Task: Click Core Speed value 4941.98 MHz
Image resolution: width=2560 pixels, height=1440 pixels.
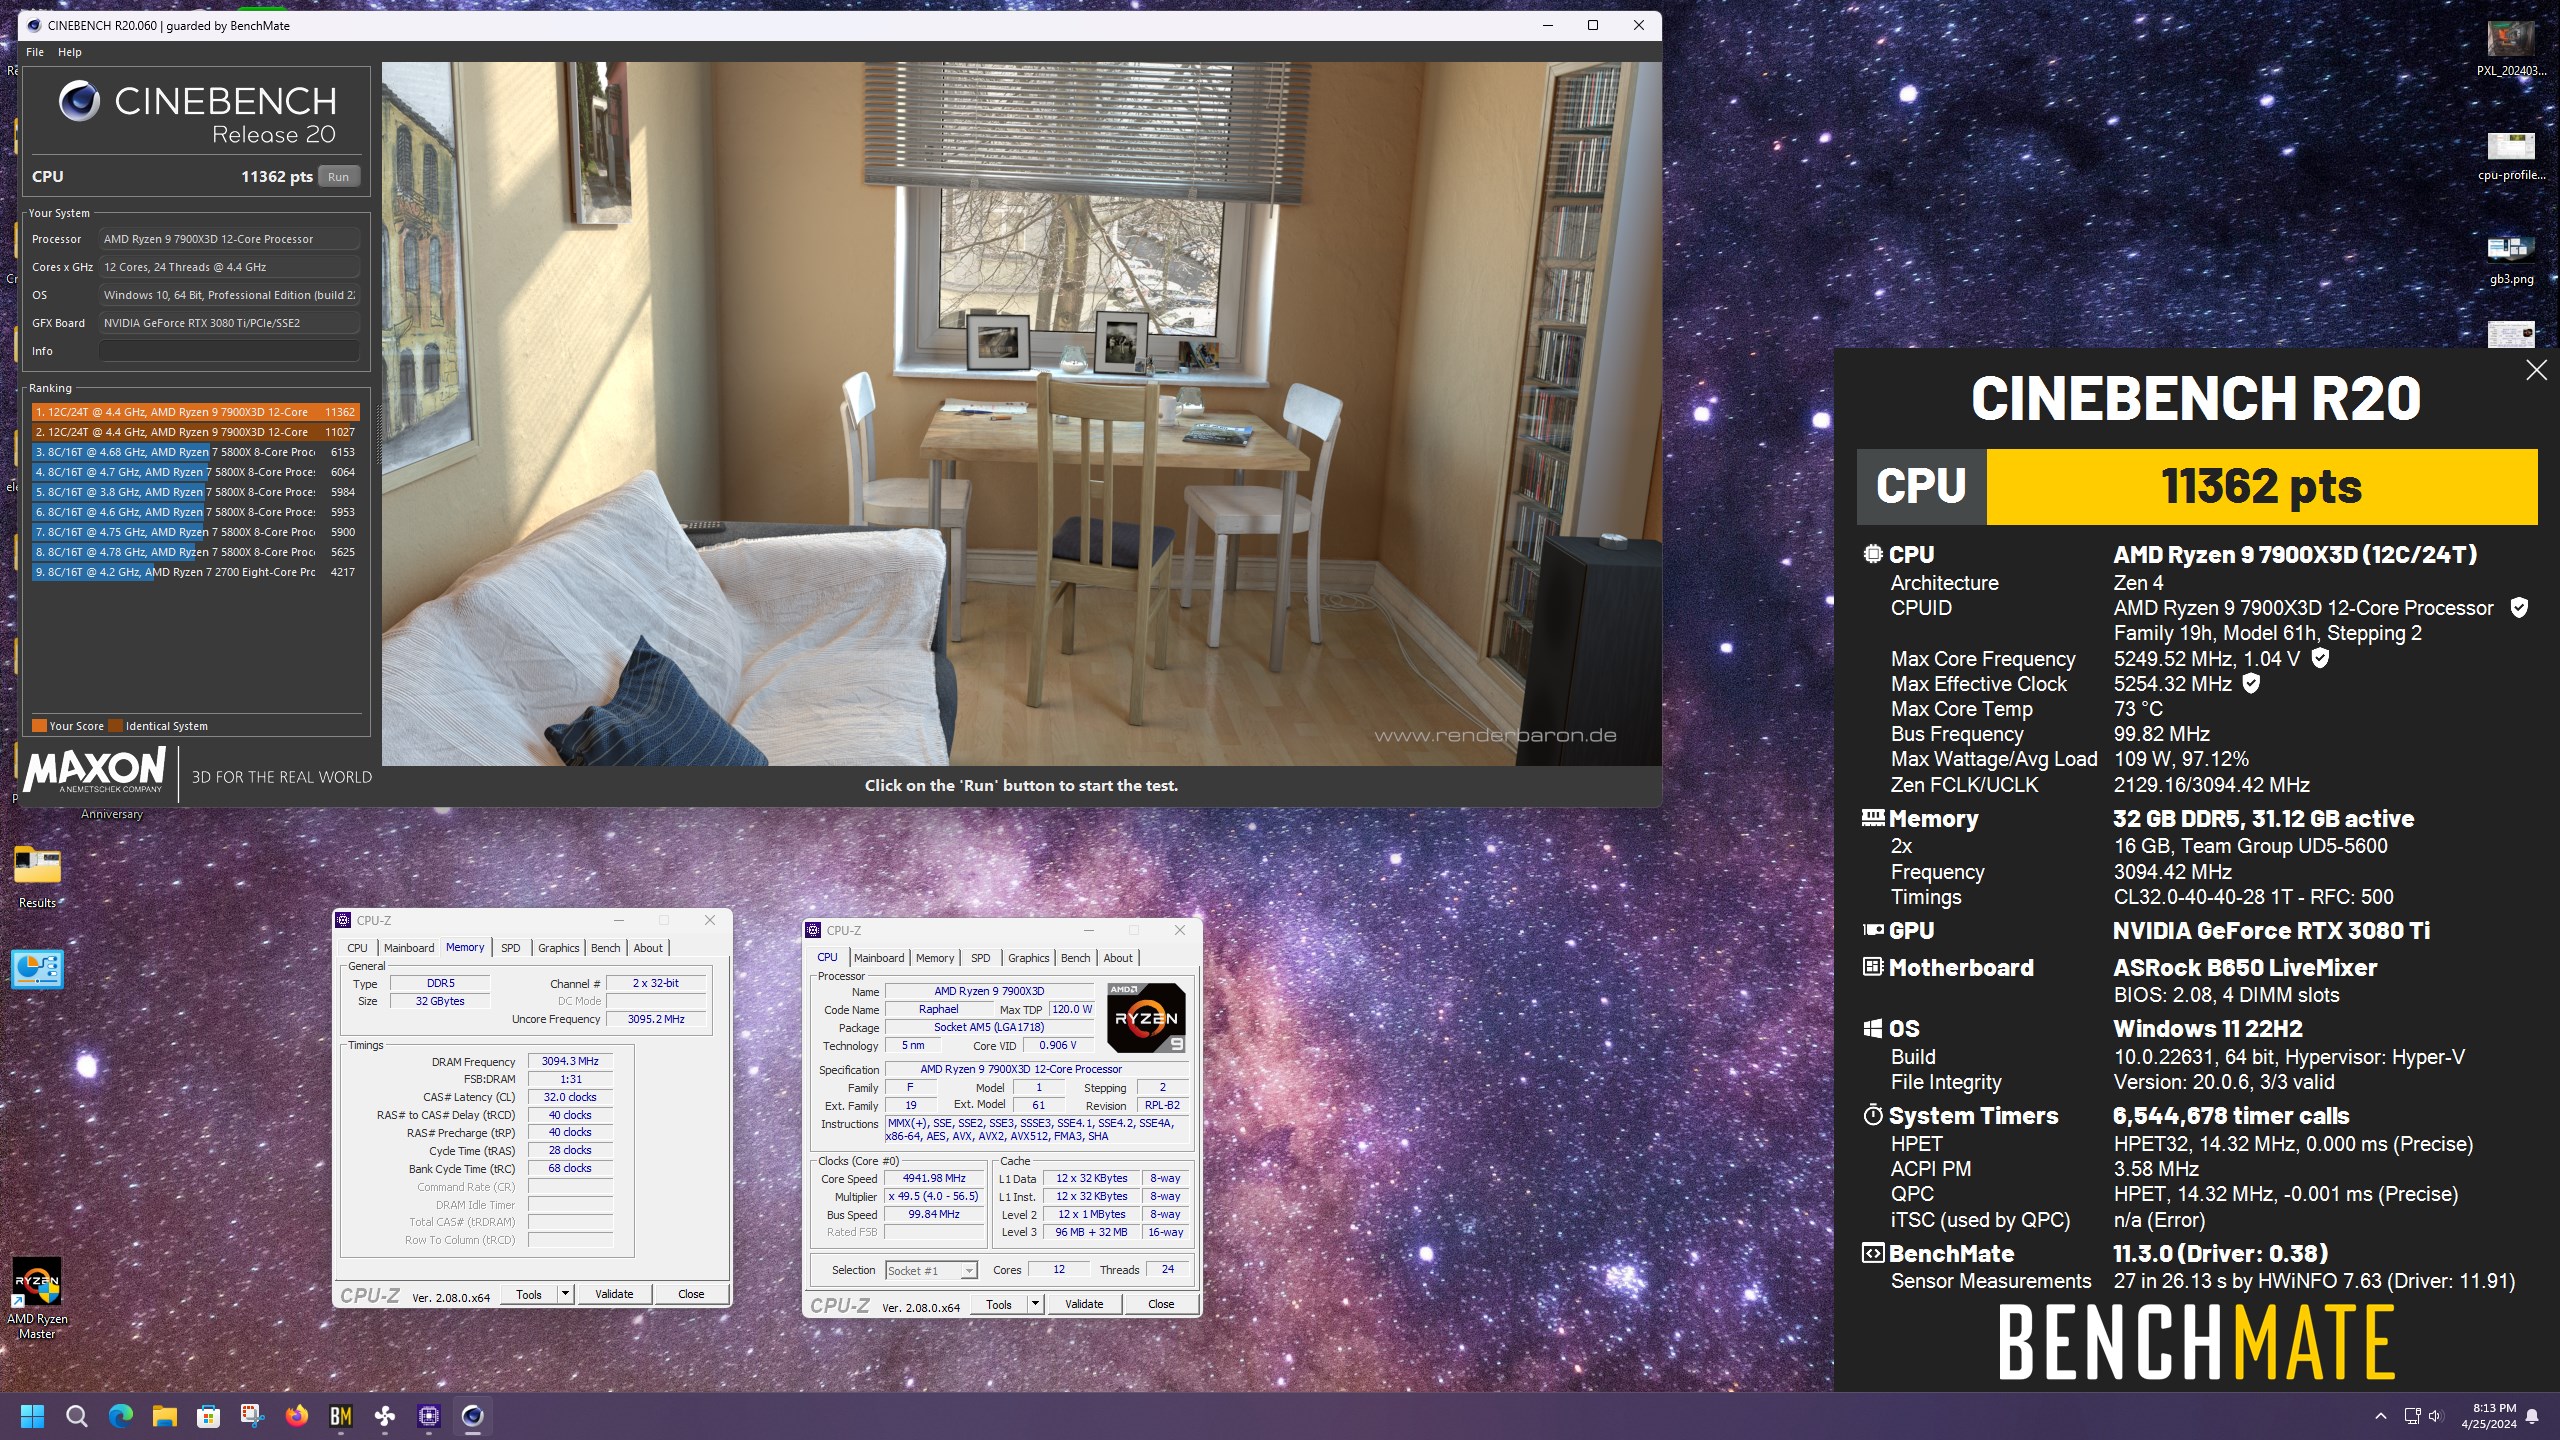Action: tap(934, 1178)
